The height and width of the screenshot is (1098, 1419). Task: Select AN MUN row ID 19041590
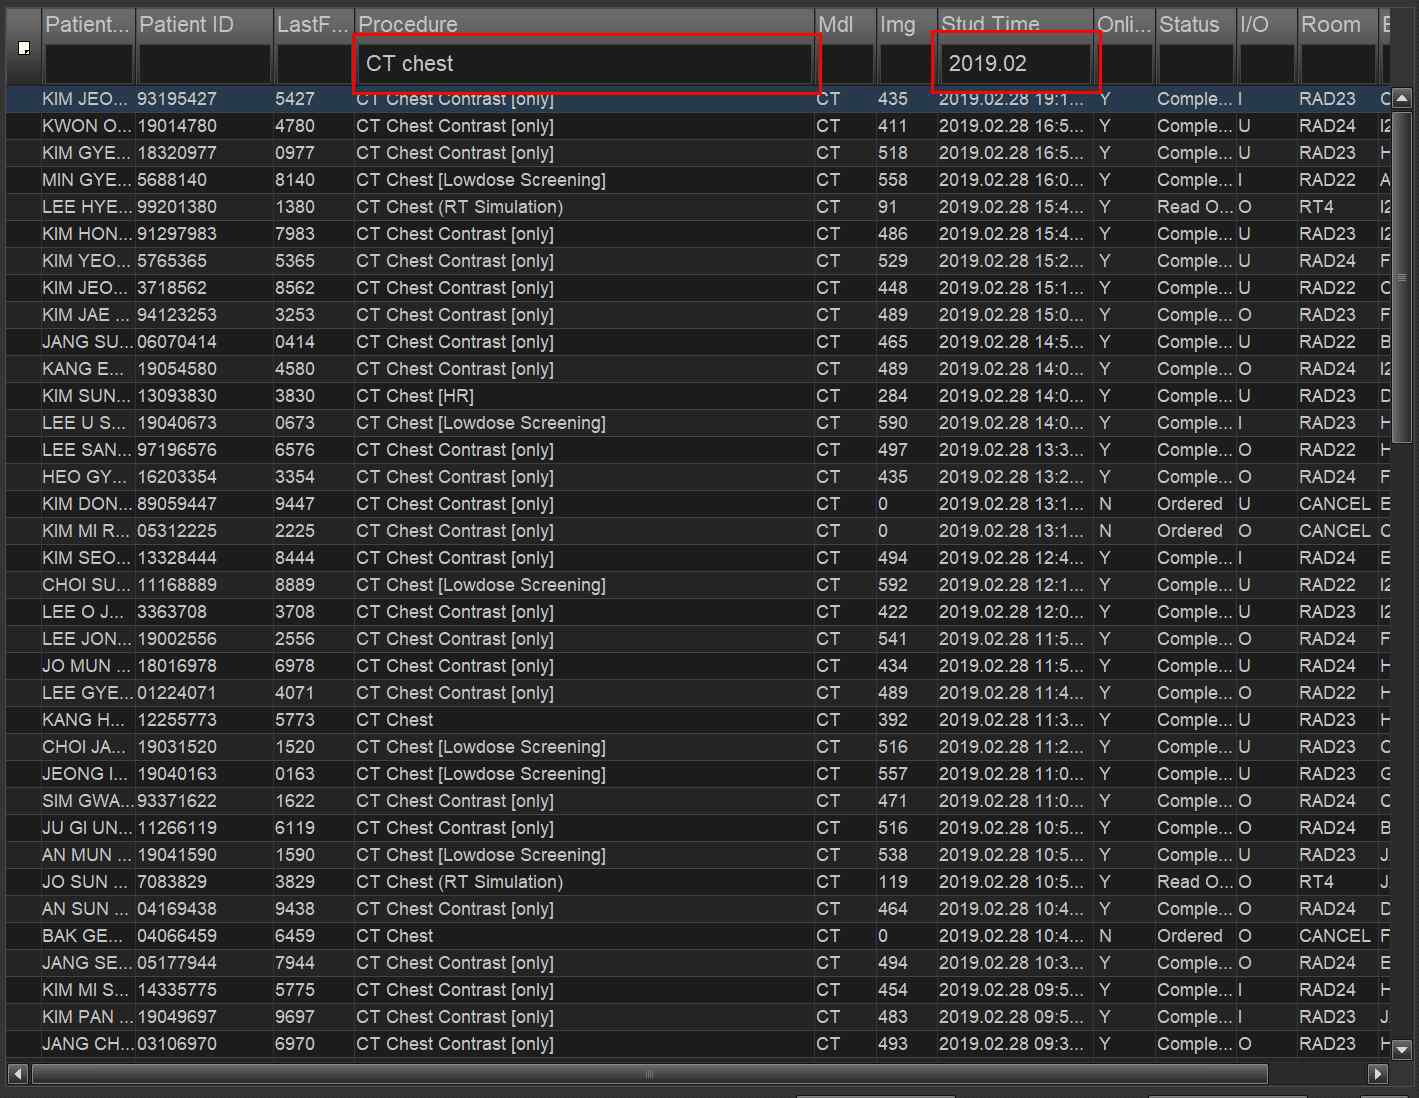pos(698,855)
